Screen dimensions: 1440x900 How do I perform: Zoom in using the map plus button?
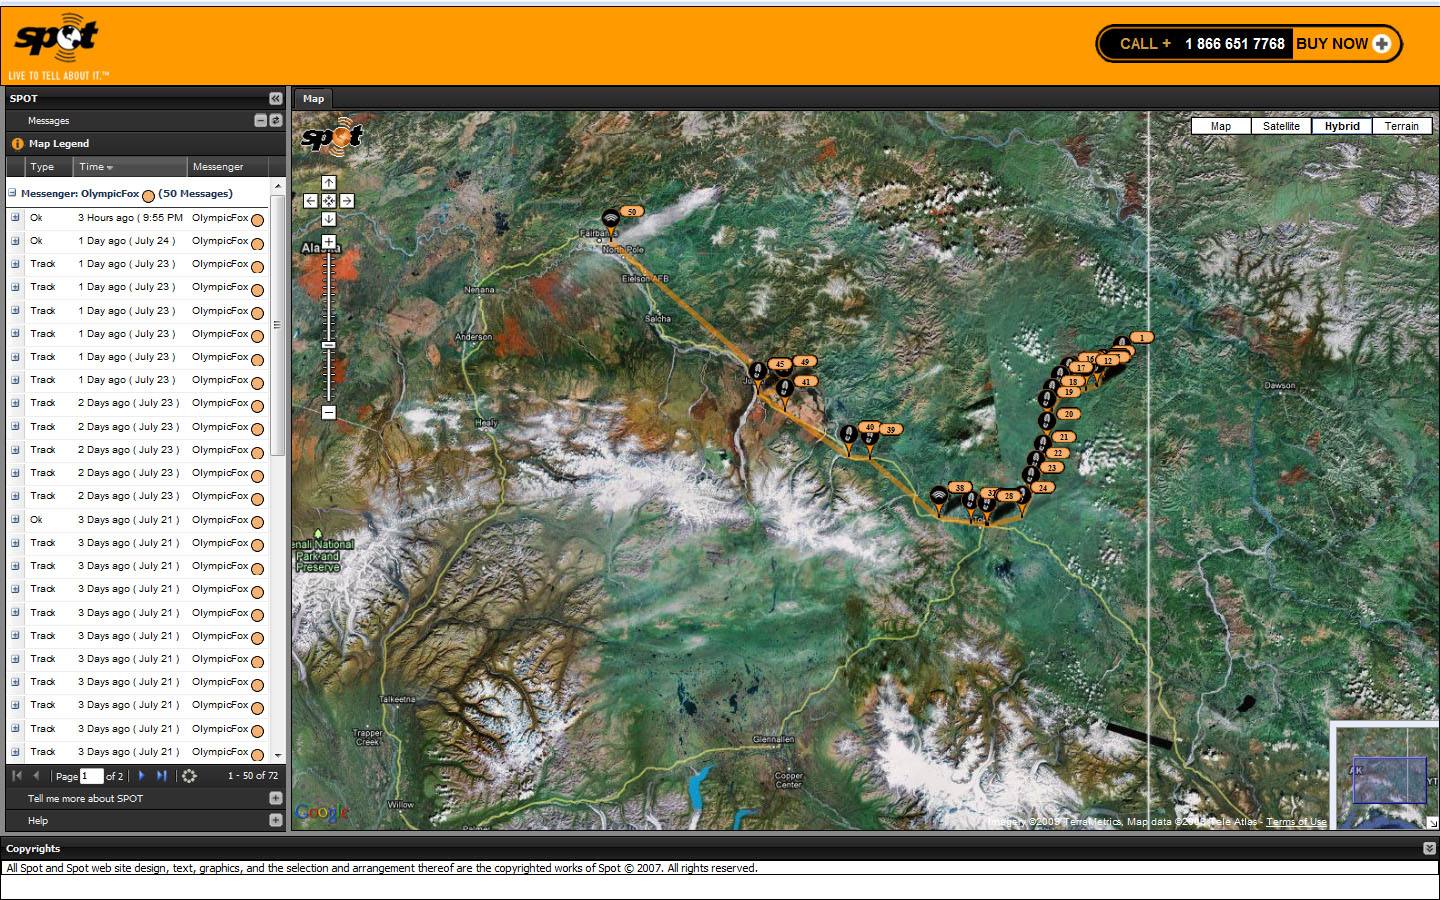pyautogui.click(x=329, y=242)
